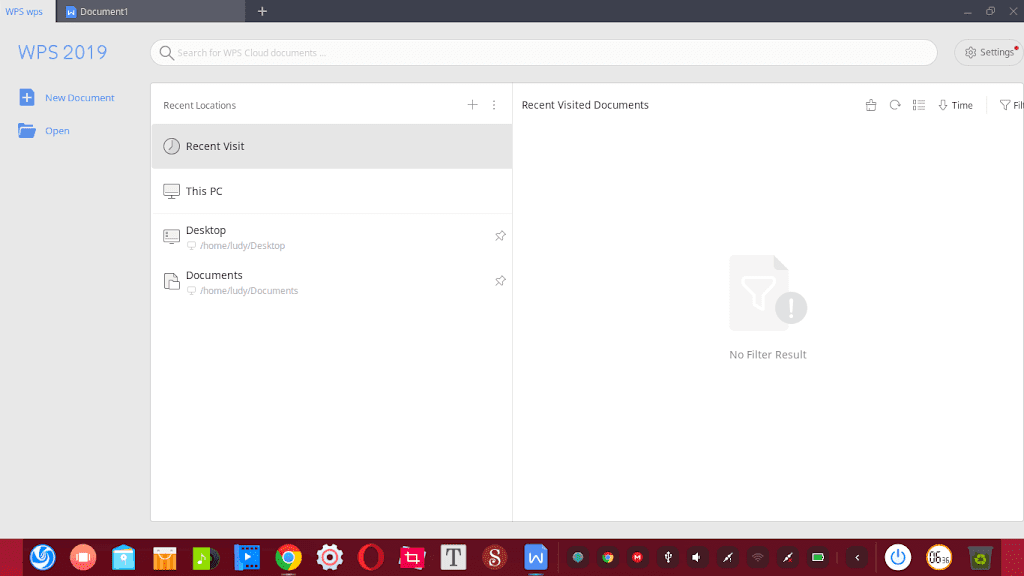The image size is (1024, 576).
Task: Sort documents by Time
Action: (955, 105)
